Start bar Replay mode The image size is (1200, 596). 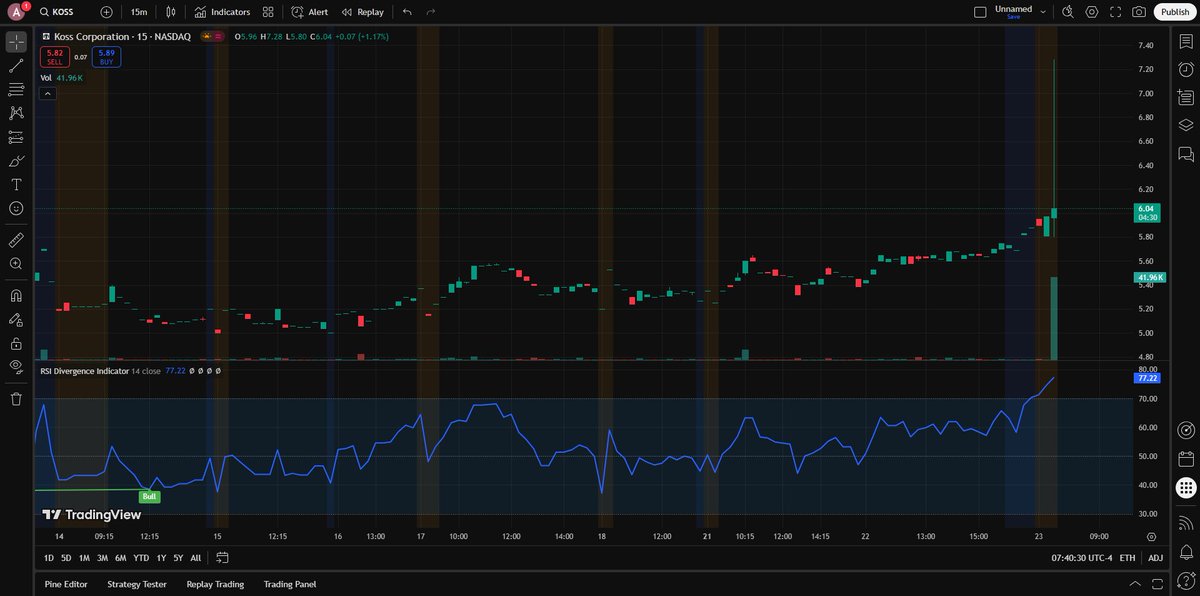coord(362,12)
